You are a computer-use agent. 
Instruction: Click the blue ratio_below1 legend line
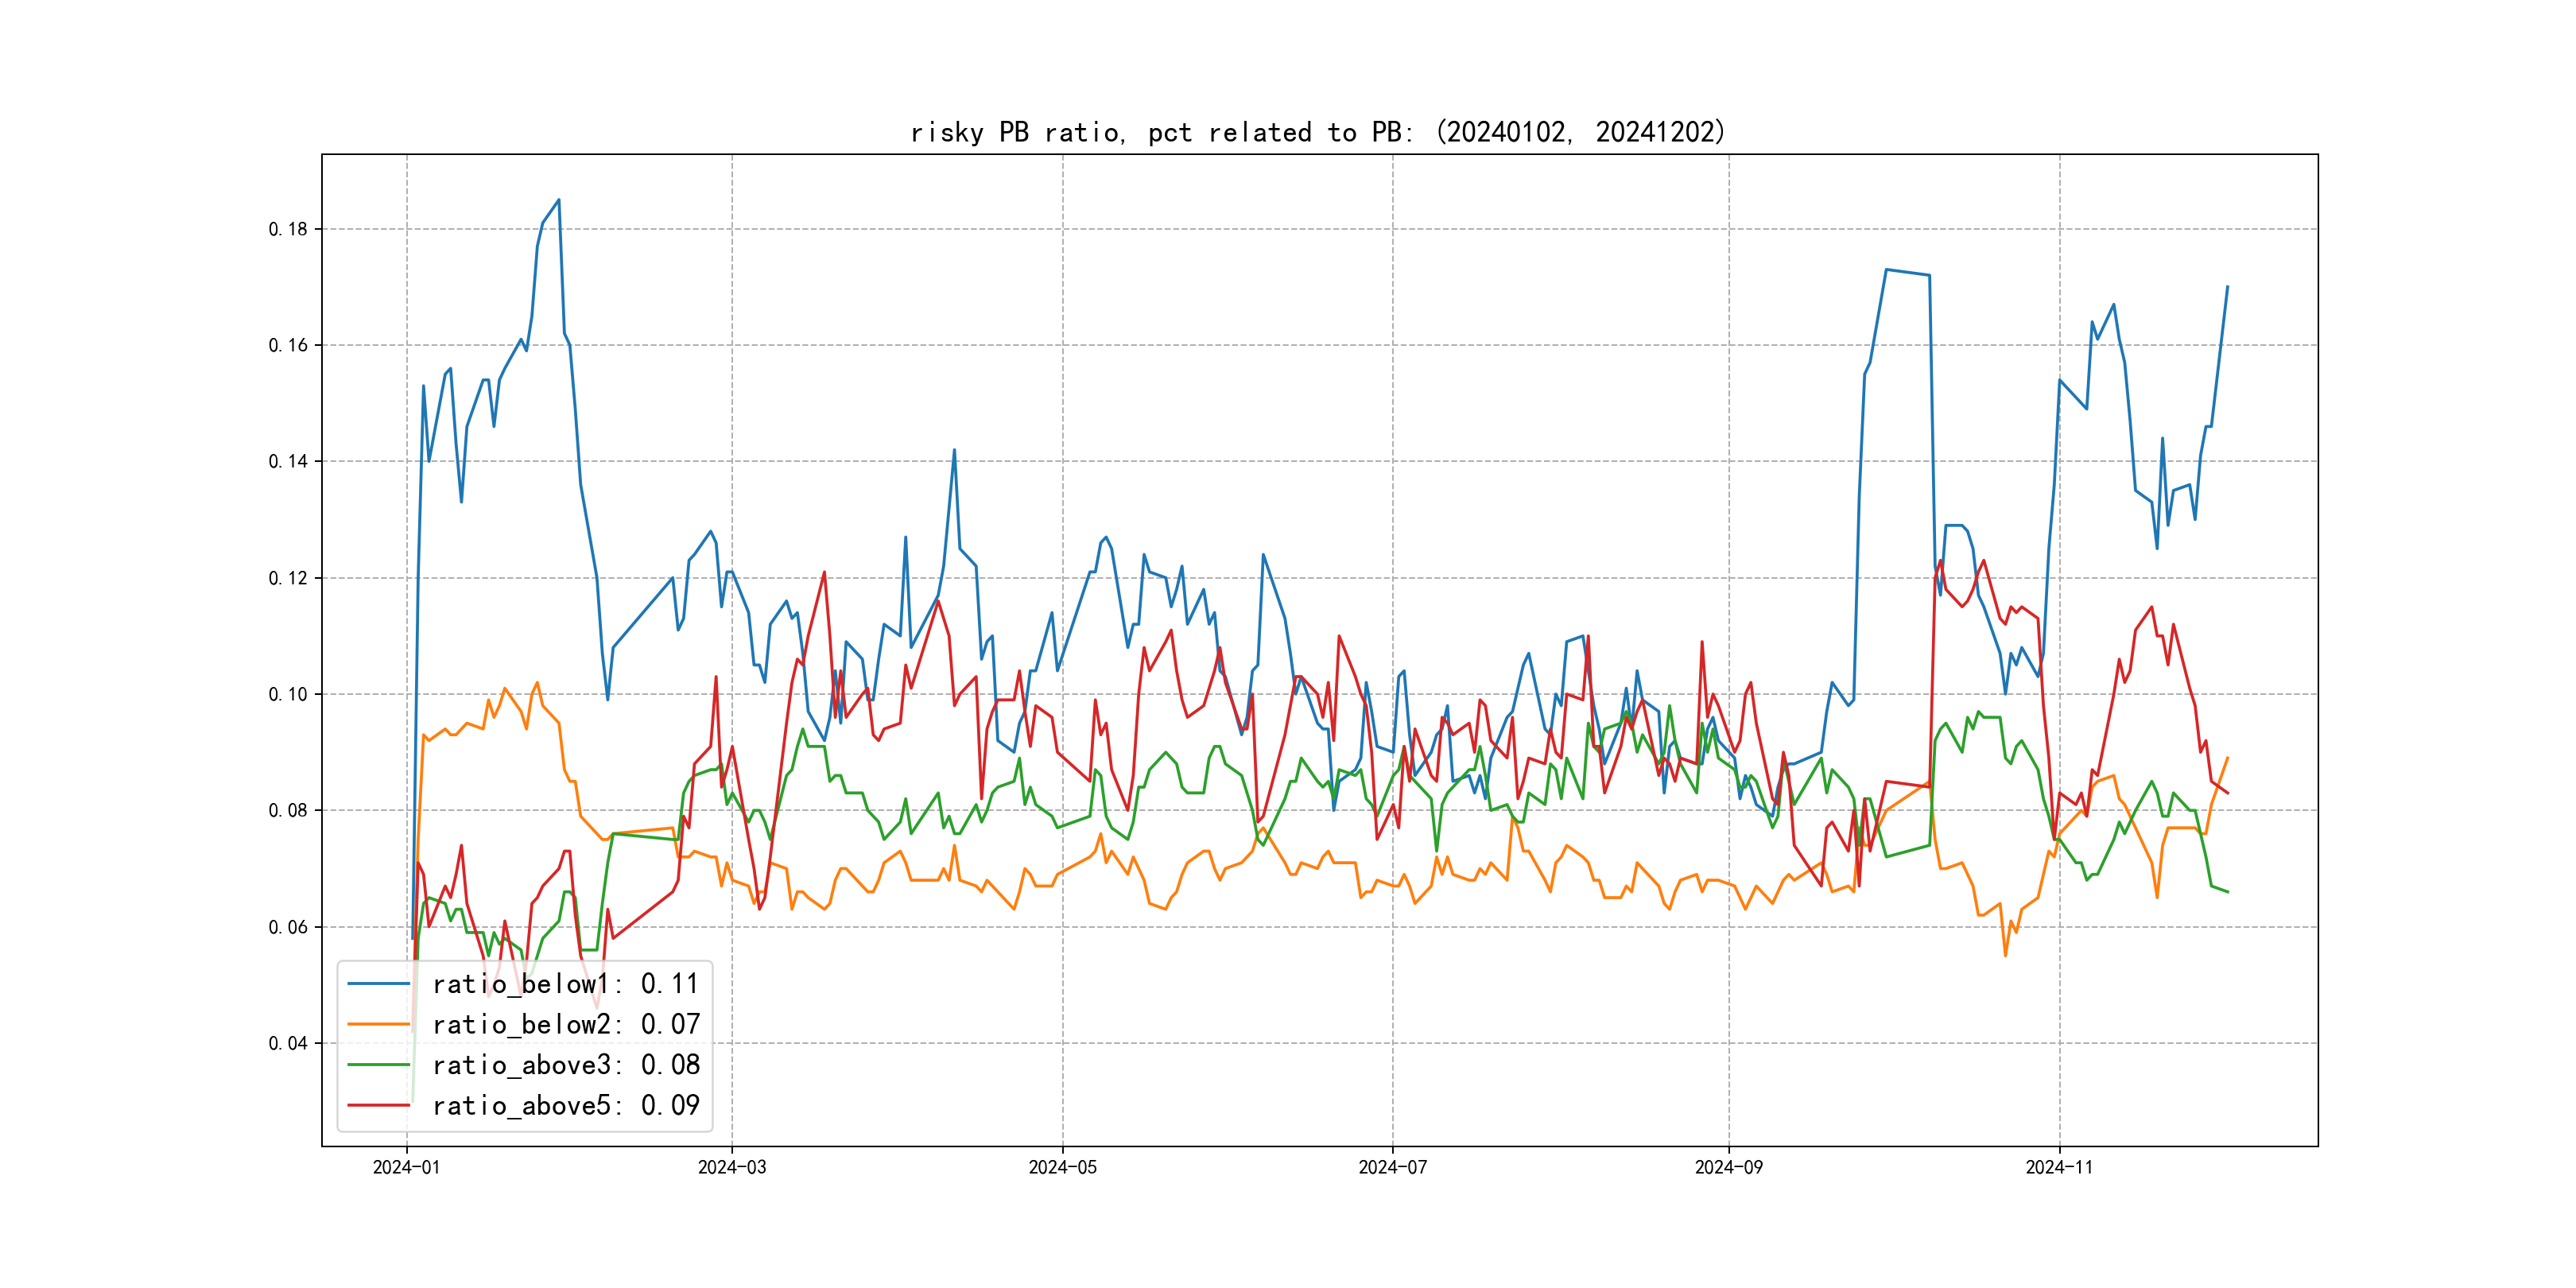pyautogui.click(x=378, y=984)
